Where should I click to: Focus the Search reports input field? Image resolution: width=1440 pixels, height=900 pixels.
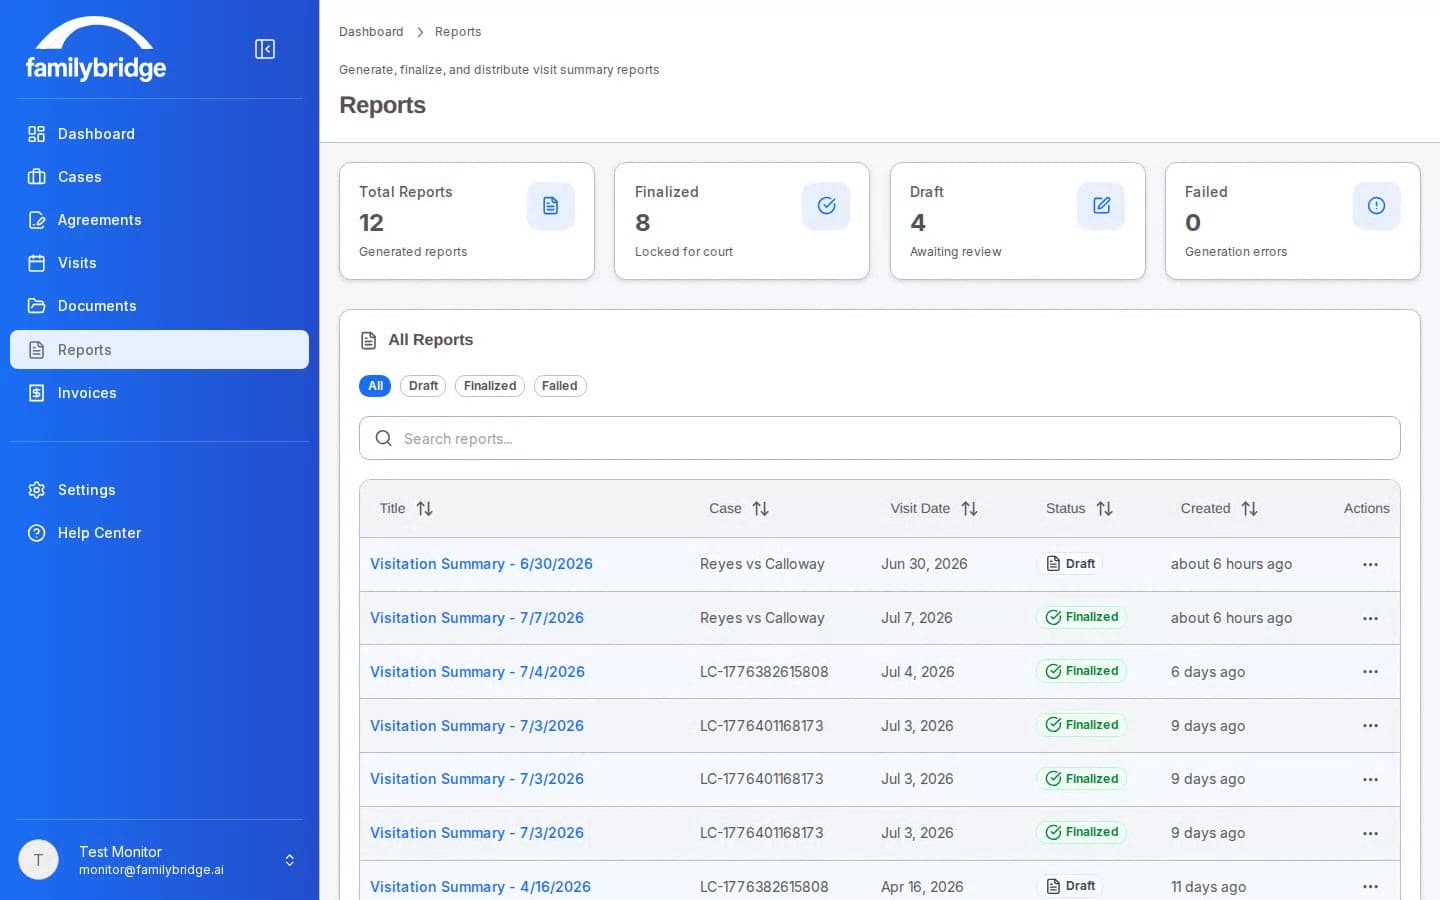click(880, 438)
